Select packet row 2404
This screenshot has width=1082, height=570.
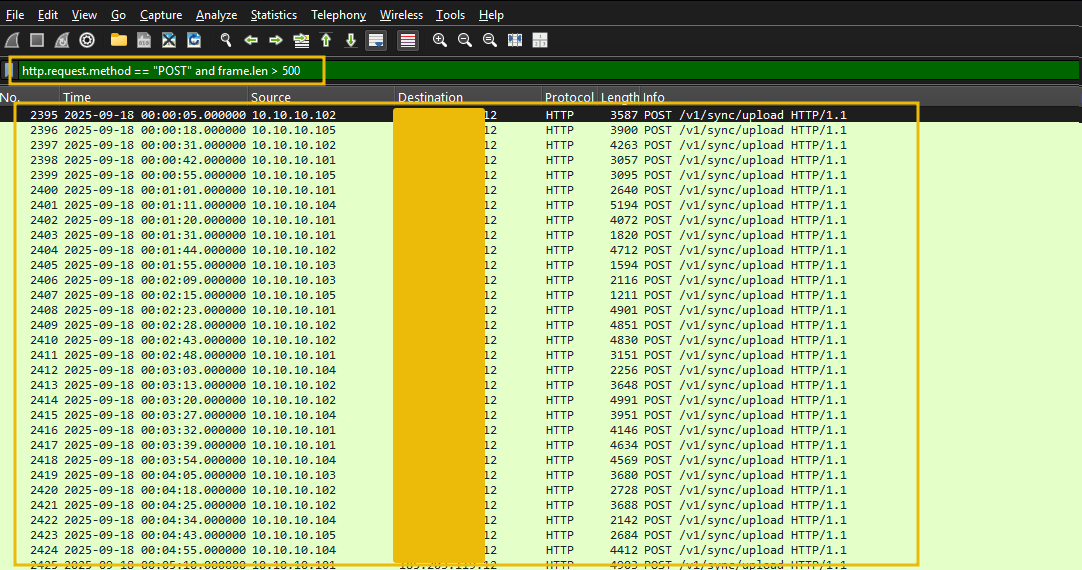pyautogui.click(x=540, y=250)
